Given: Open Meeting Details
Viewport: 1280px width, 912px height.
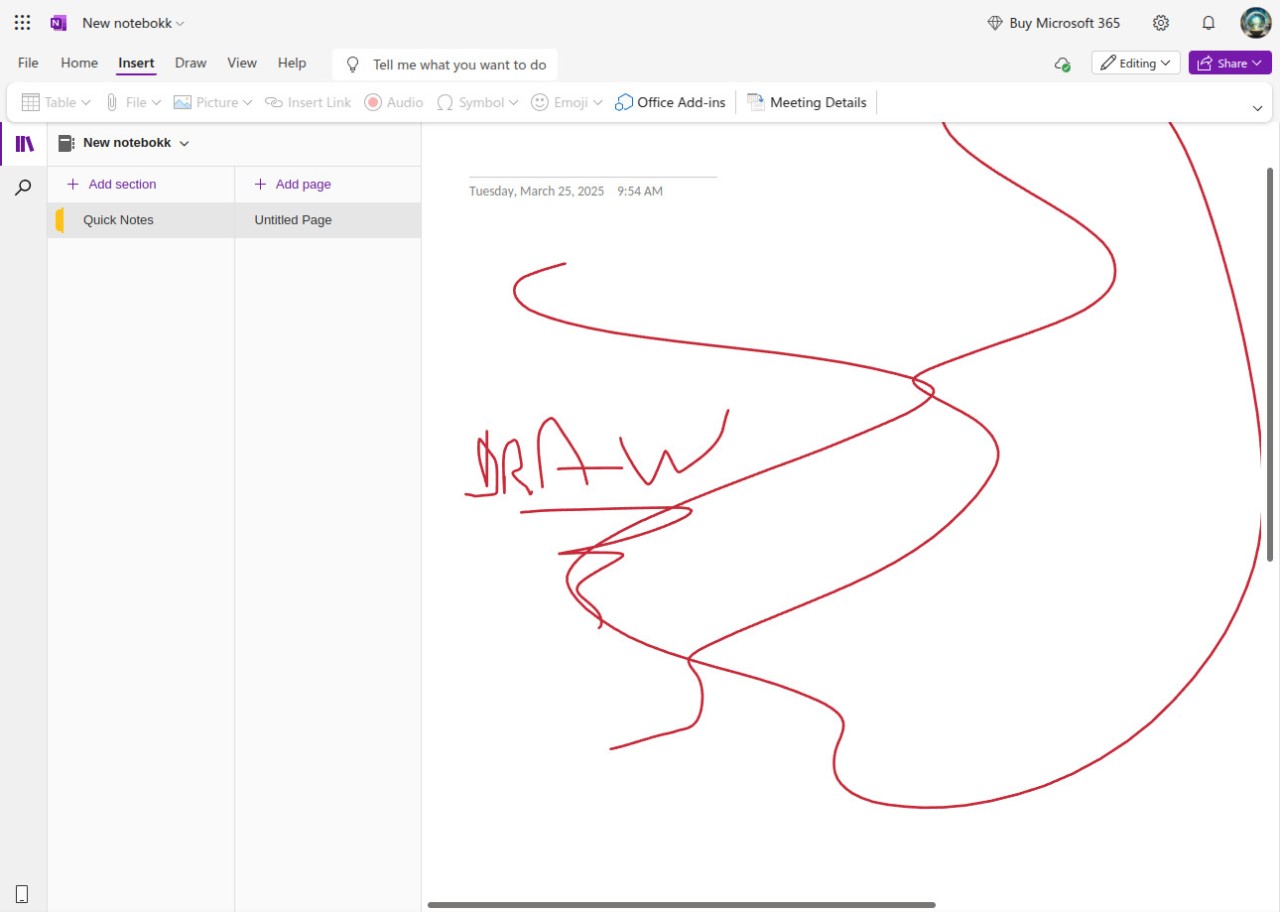Looking at the screenshot, I should [x=807, y=102].
